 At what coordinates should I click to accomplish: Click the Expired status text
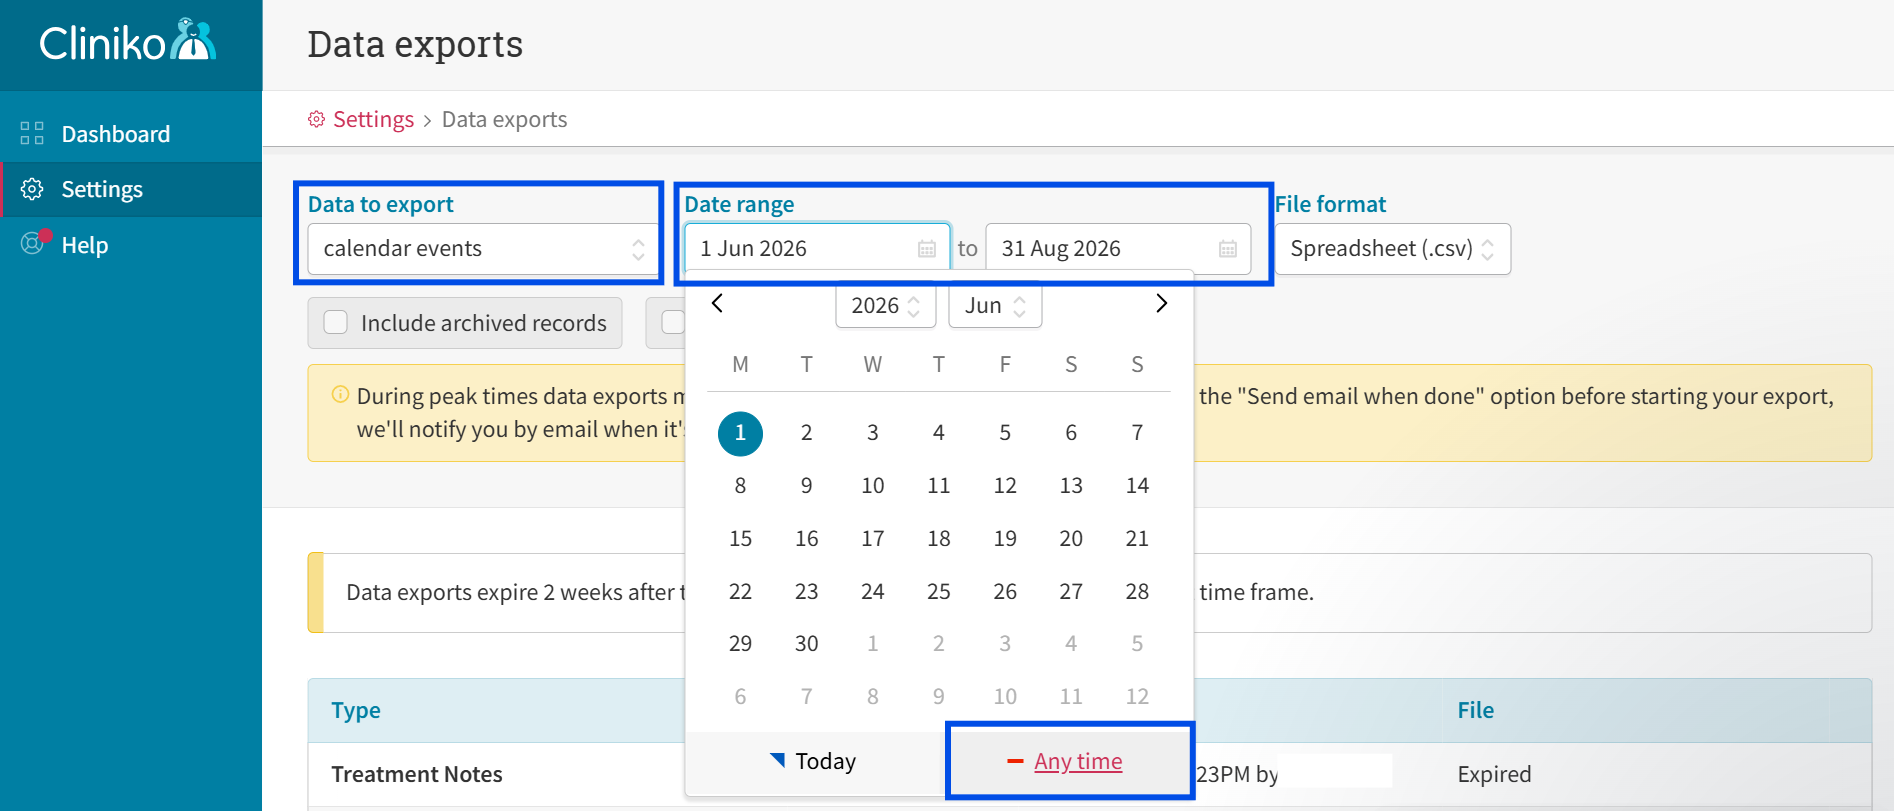click(1494, 774)
